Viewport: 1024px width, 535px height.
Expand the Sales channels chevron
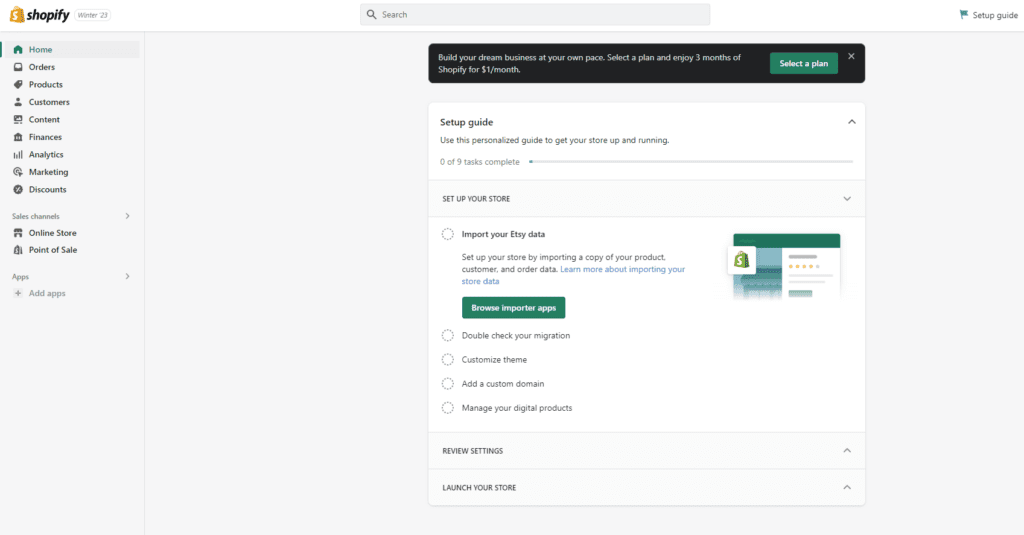[x=127, y=216]
